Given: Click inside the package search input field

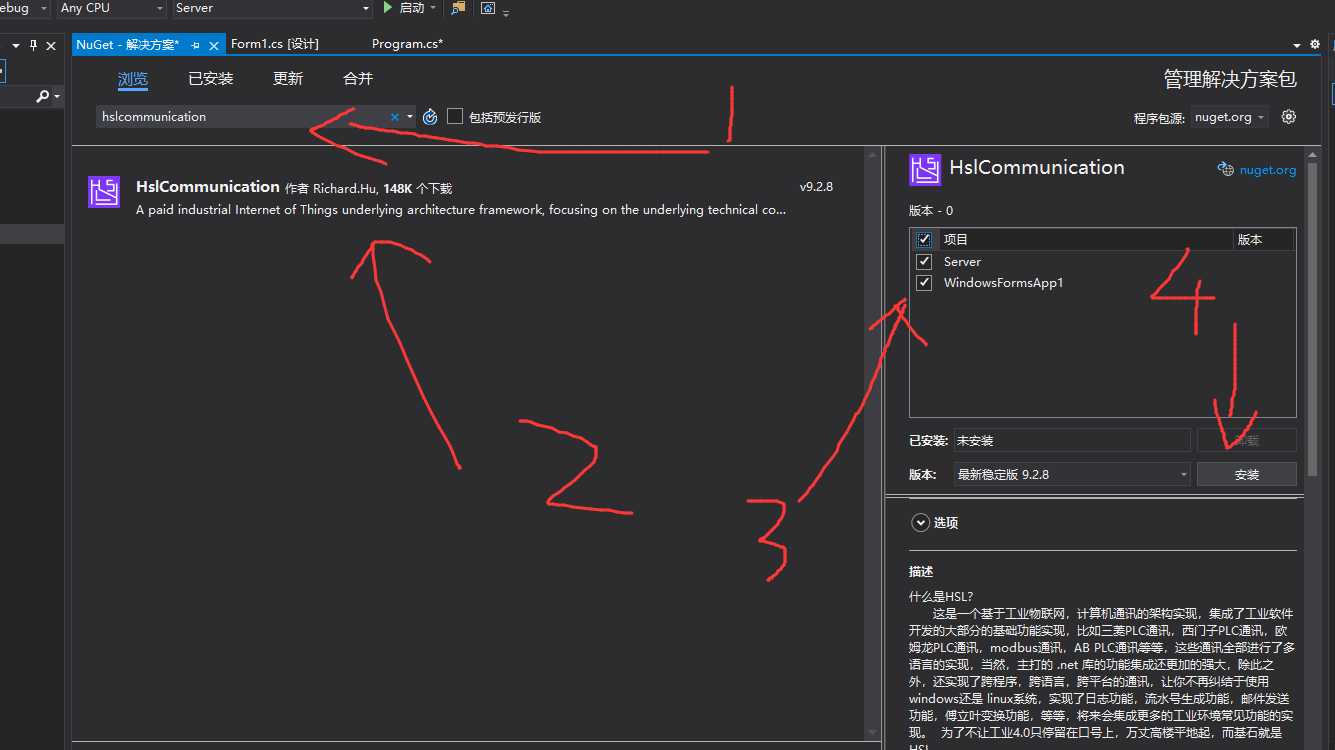Looking at the screenshot, I should pos(242,117).
